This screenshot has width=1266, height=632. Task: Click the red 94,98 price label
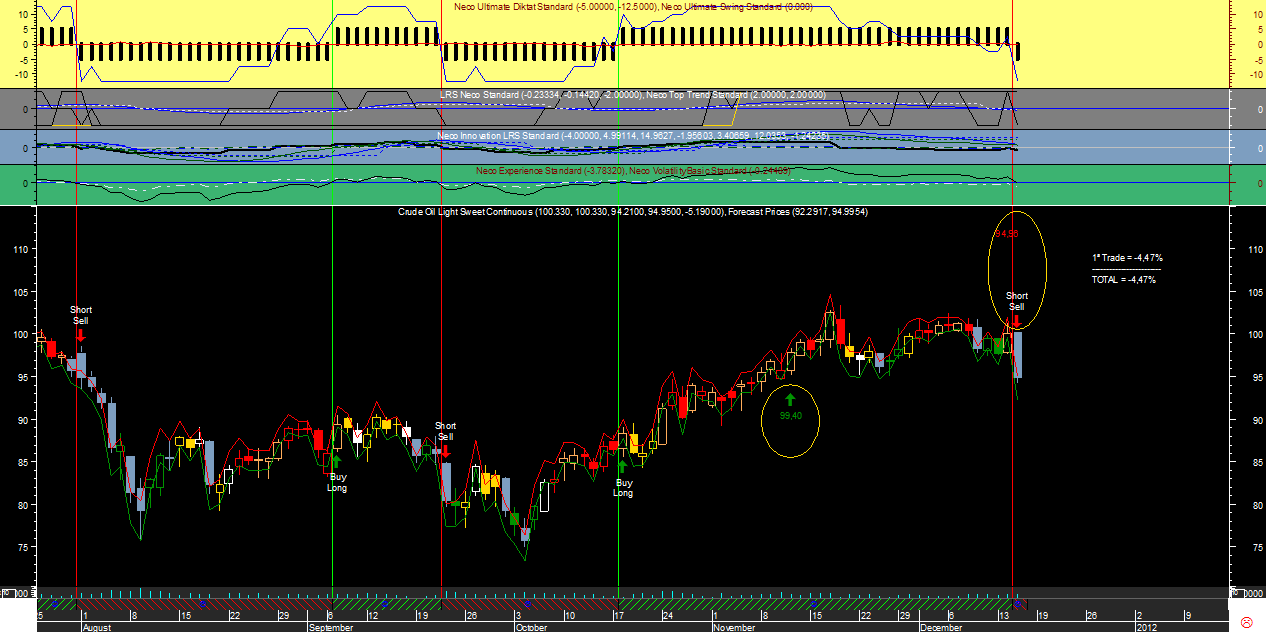[x=1006, y=233]
